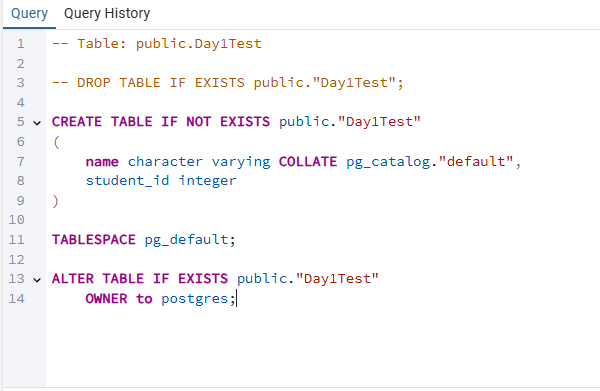Image resolution: width=600 pixels, height=391 pixels.
Task: Click the 'CREATE TABLE IF NOT EXISTS' keywords
Action: click(x=161, y=122)
